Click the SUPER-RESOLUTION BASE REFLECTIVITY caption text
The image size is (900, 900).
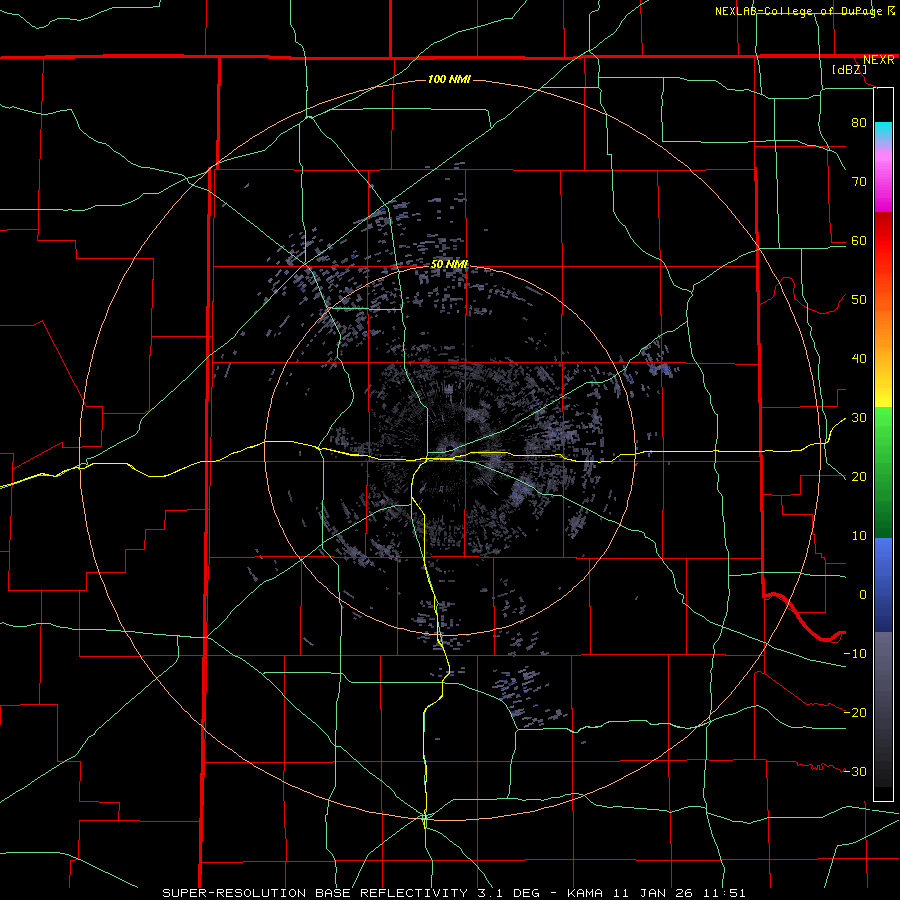click(314, 893)
